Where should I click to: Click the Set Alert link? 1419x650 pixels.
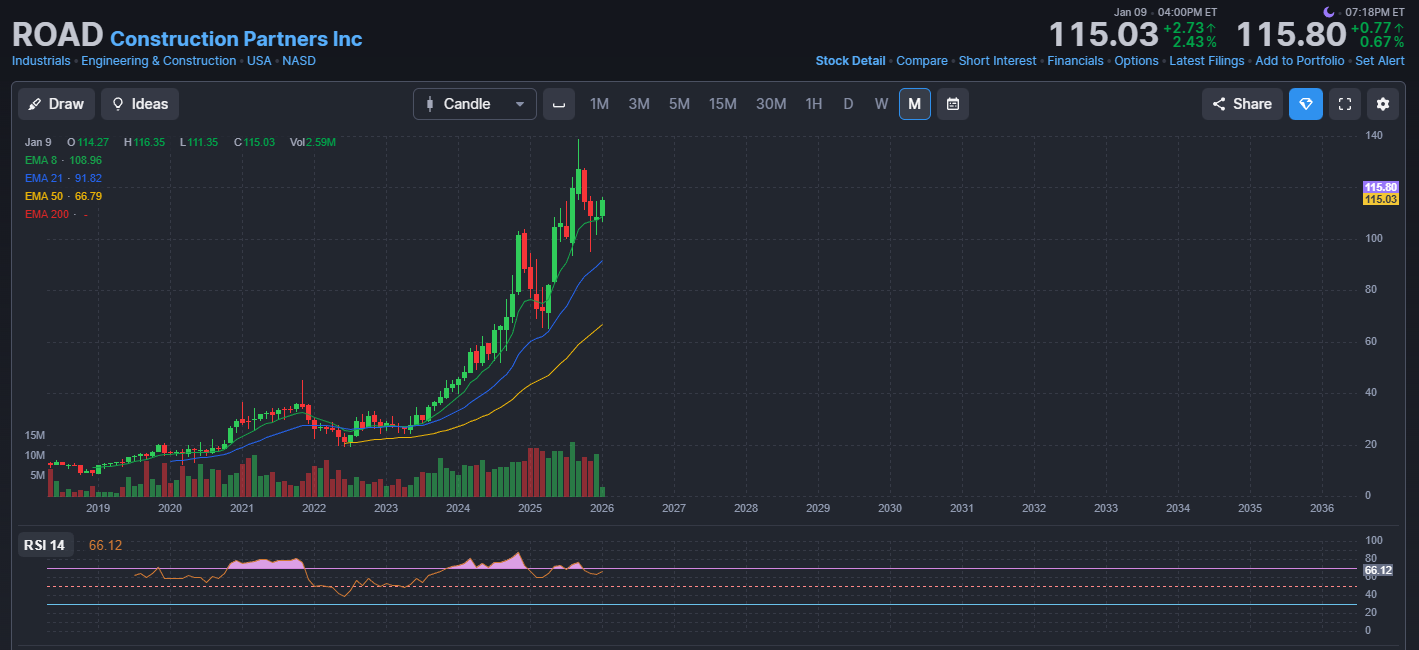[x=1380, y=61]
